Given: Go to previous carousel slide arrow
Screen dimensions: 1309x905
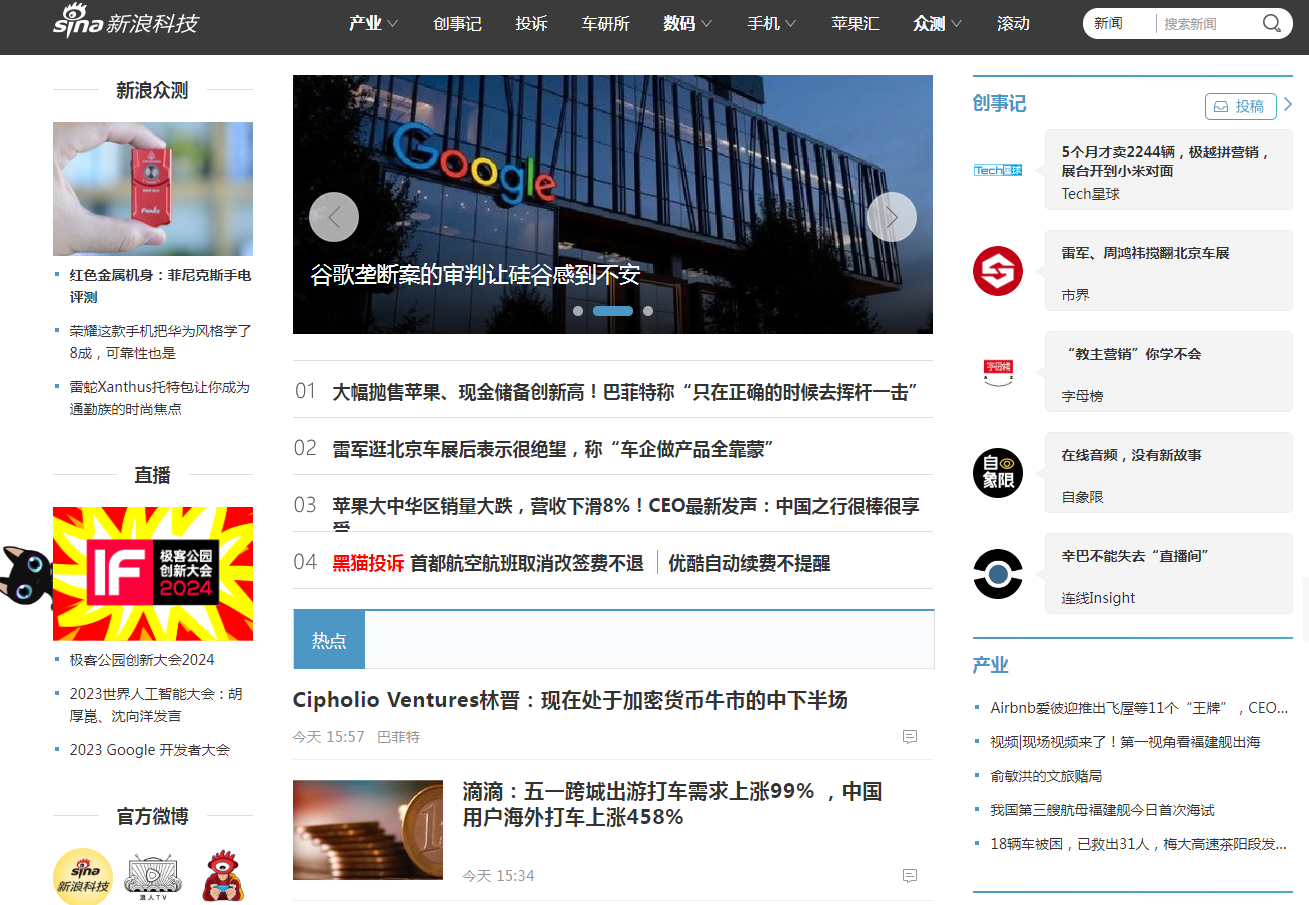Looking at the screenshot, I should (334, 217).
